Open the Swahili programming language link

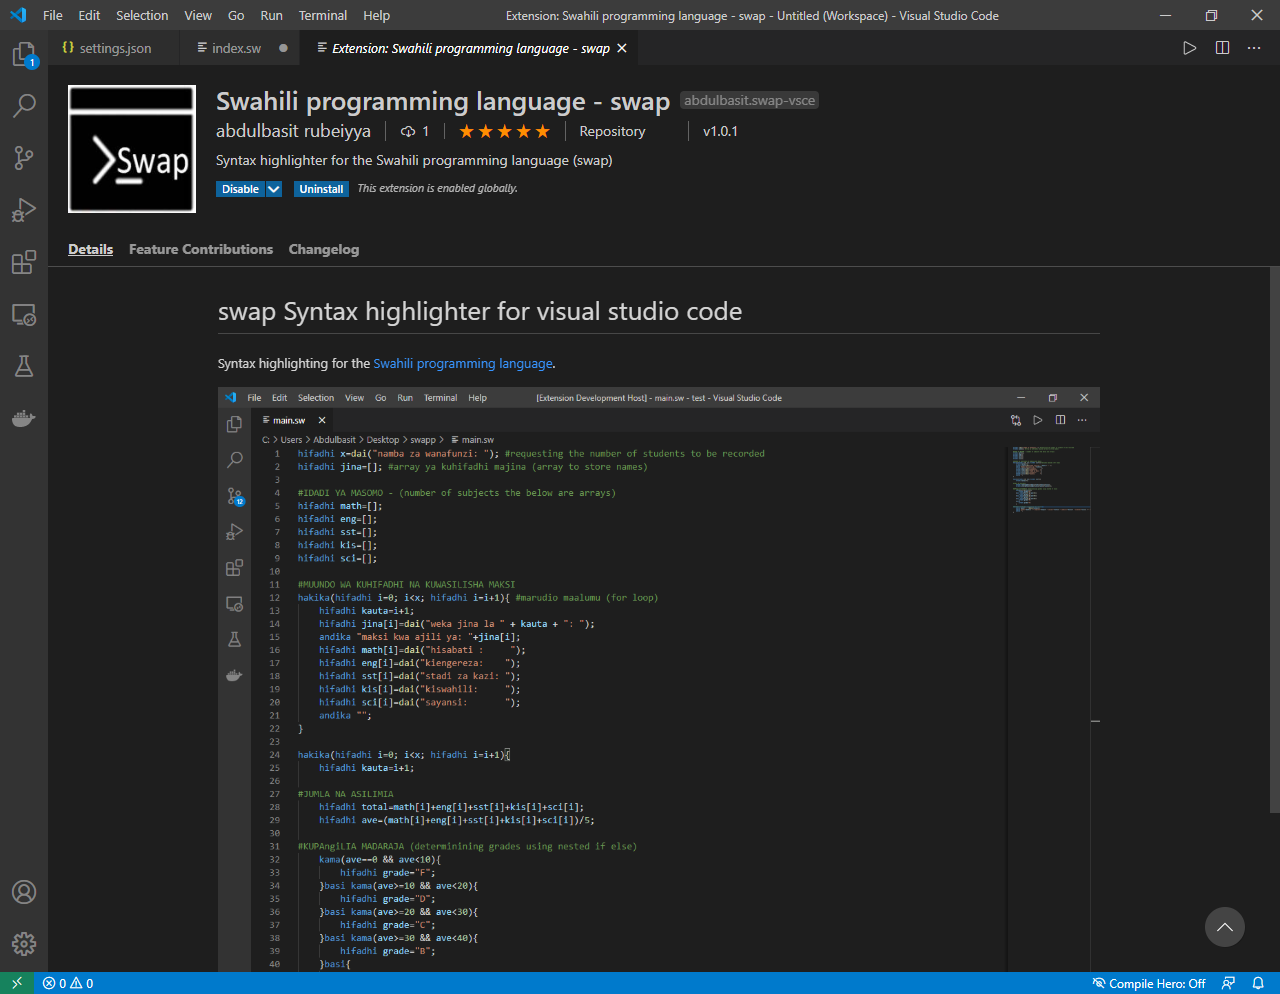click(463, 364)
